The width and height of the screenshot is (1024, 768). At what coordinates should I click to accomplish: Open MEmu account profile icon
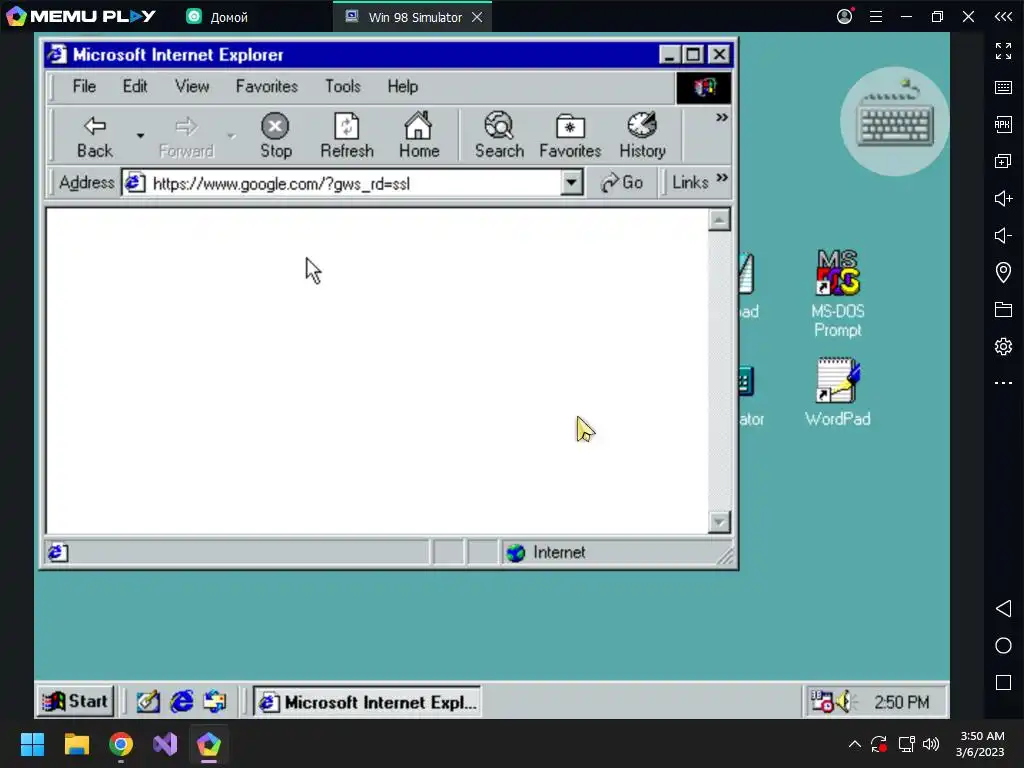point(844,16)
